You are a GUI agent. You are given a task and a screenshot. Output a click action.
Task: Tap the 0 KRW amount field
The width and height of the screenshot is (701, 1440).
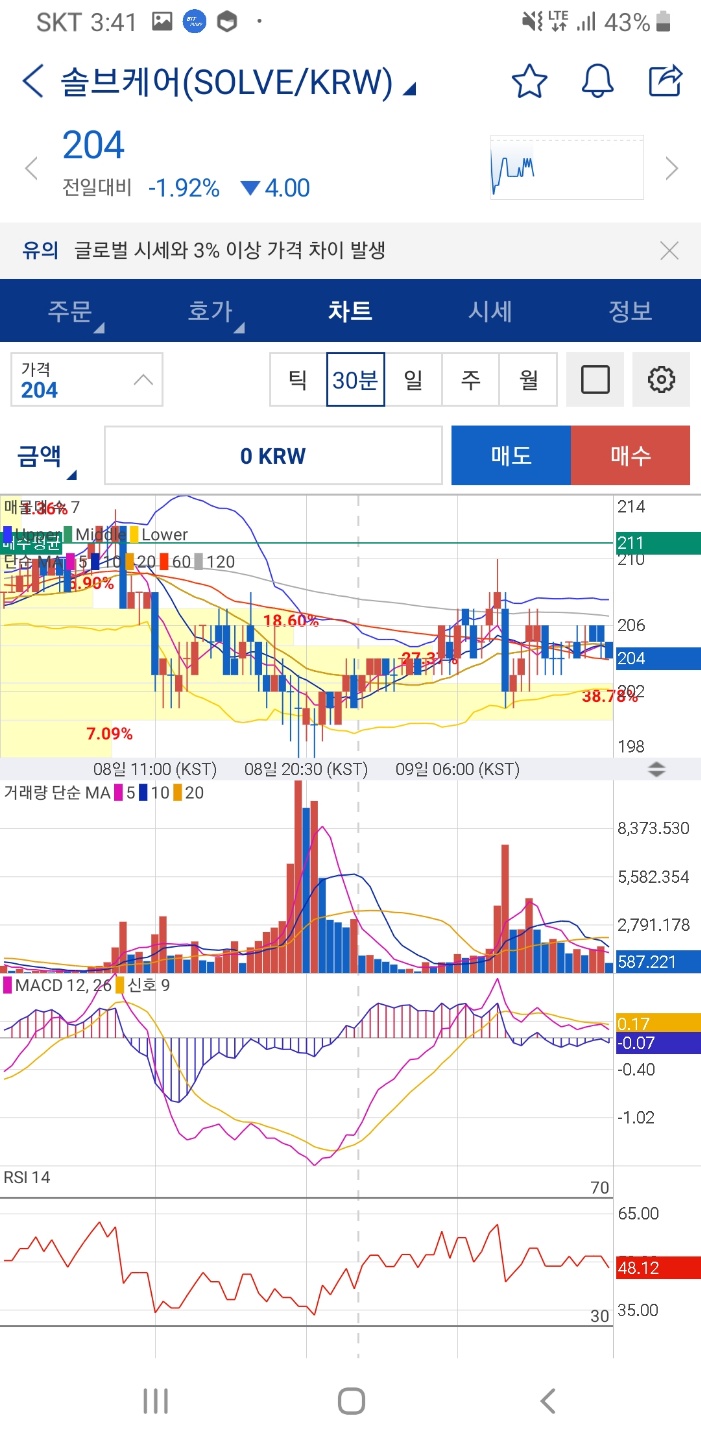click(x=273, y=456)
